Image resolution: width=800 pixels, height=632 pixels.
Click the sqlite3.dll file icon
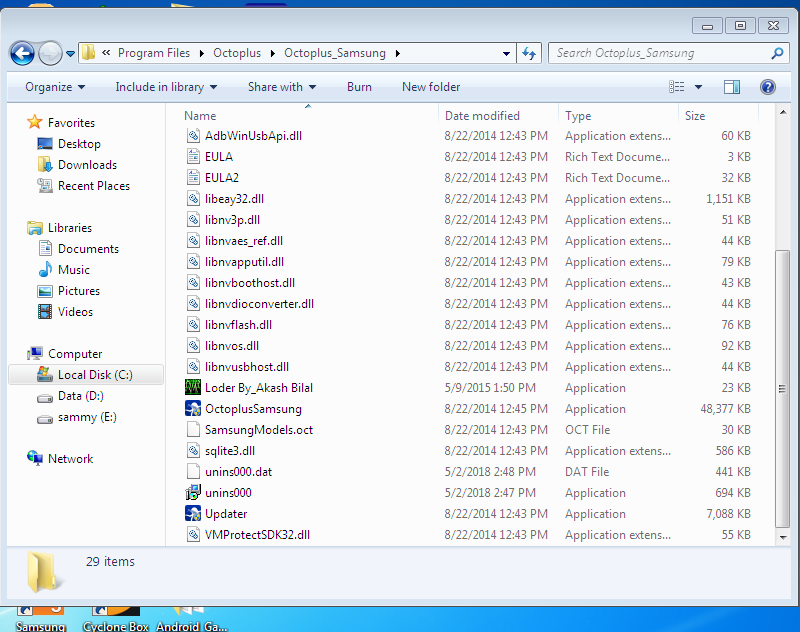coord(193,451)
